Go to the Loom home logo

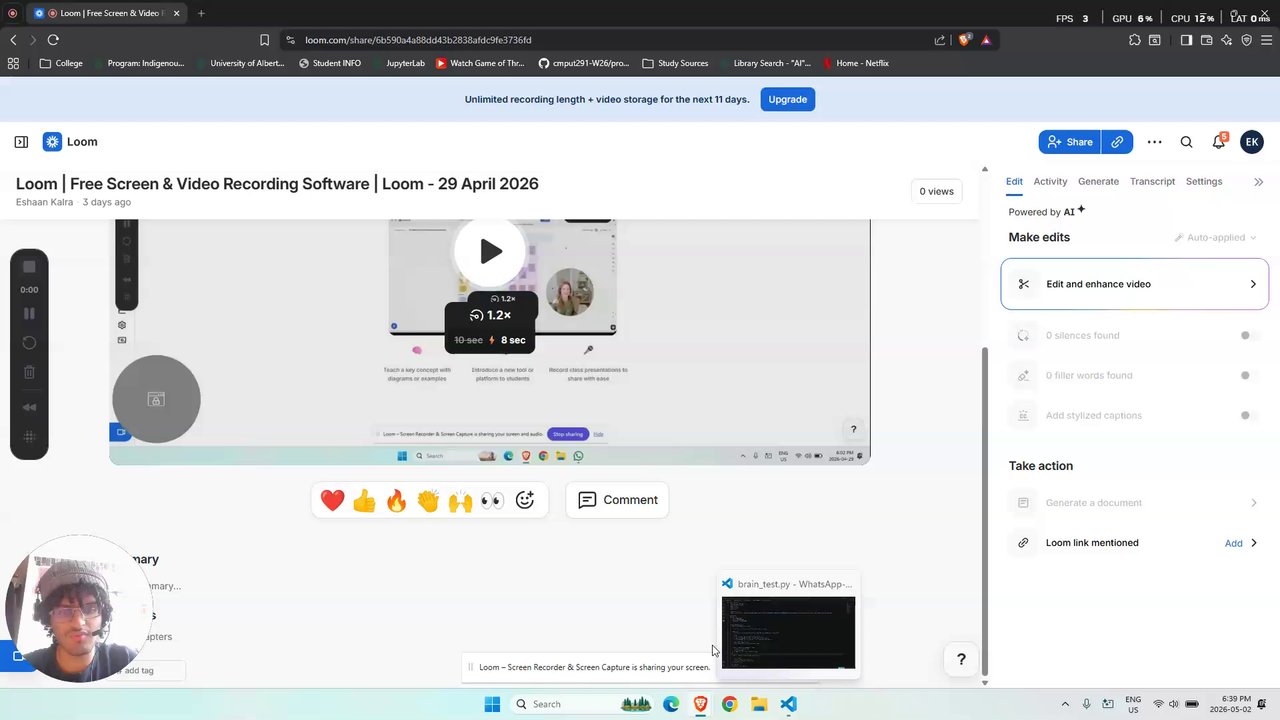tap(70, 142)
